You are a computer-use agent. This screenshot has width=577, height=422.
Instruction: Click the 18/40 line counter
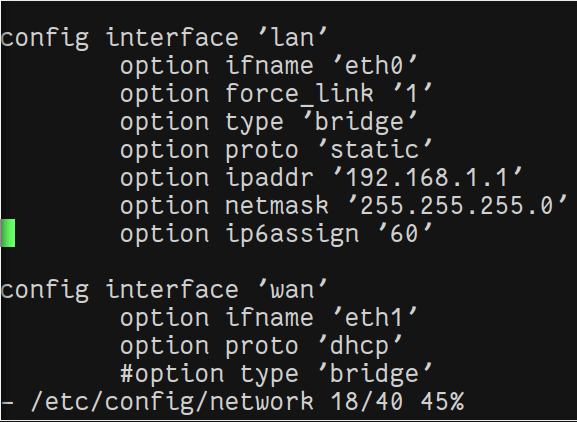coord(367,401)
